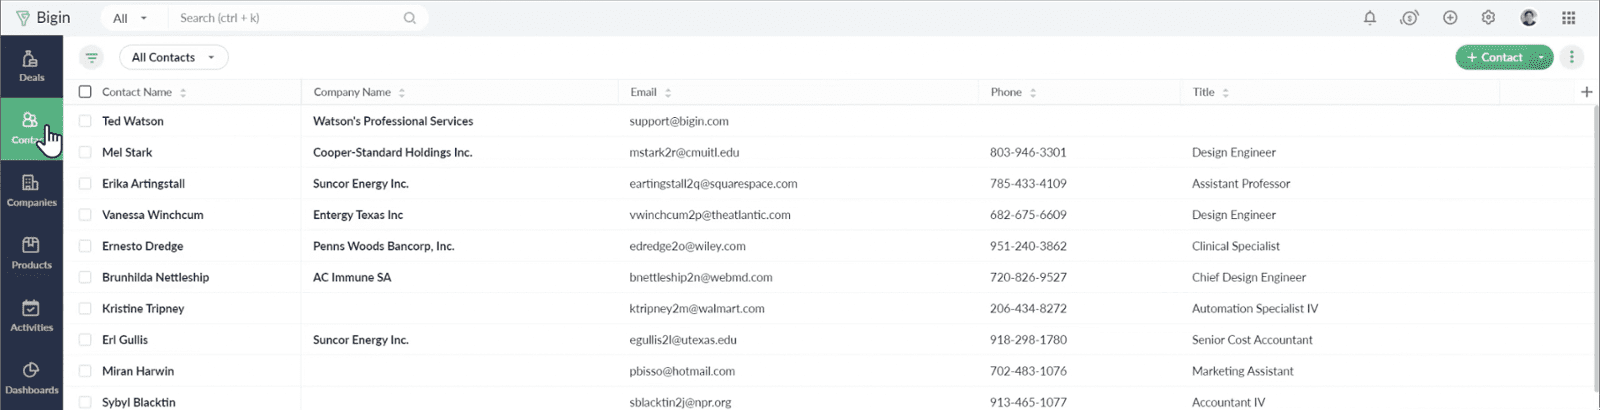Select the Ted Watson row checkbox
The height and width of the screenshot is (410, 1600).
coord(85,121)
